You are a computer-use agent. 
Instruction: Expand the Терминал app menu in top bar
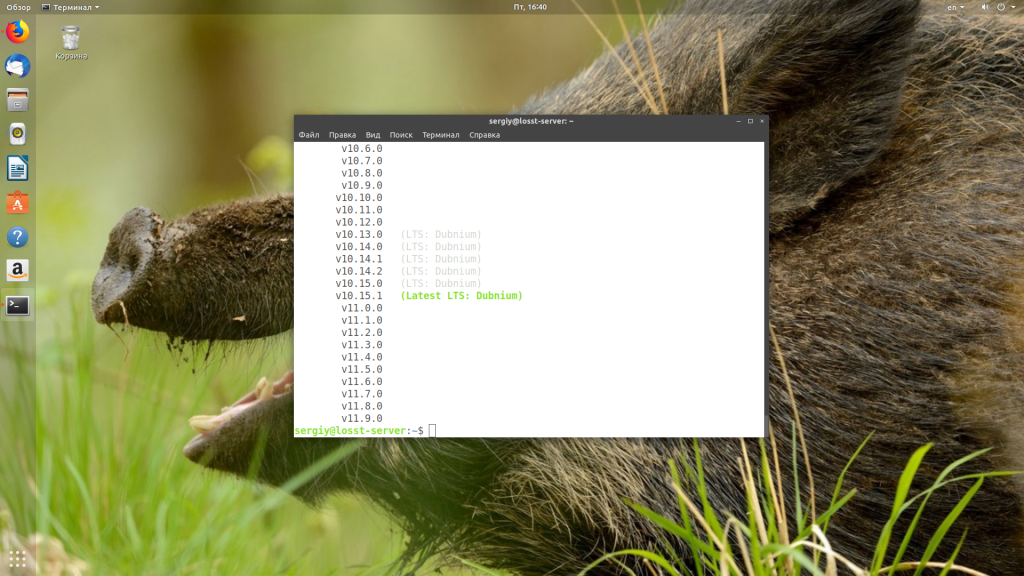point(70,7)
